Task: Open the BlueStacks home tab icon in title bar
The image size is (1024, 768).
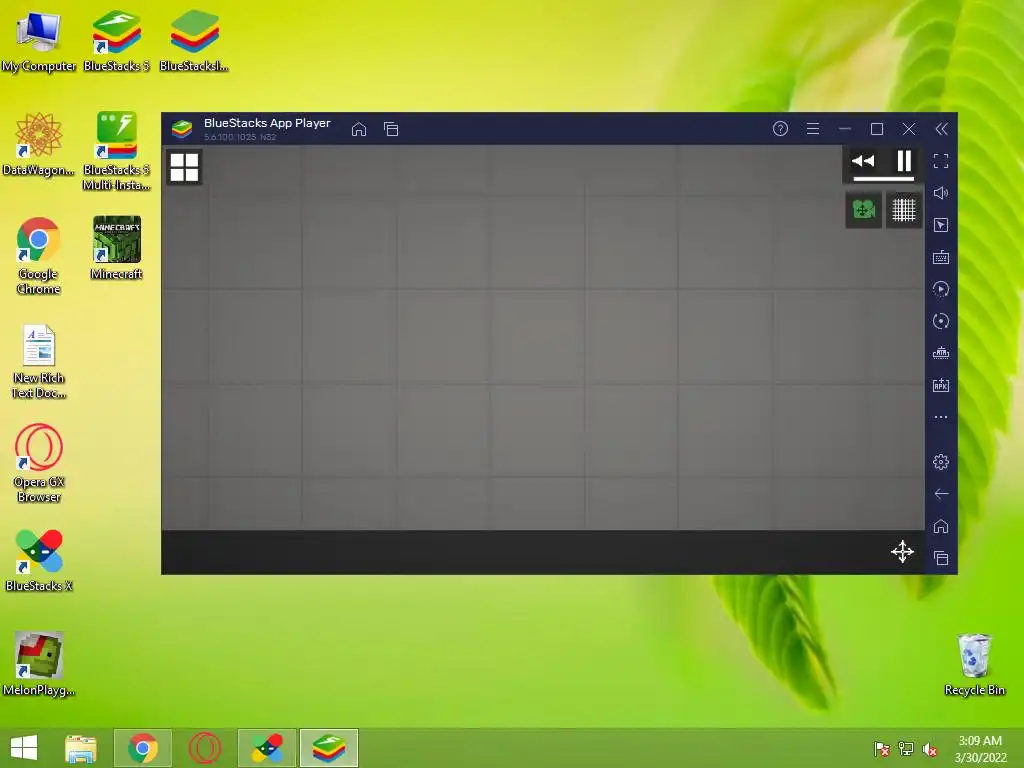Action: (359, 129)
